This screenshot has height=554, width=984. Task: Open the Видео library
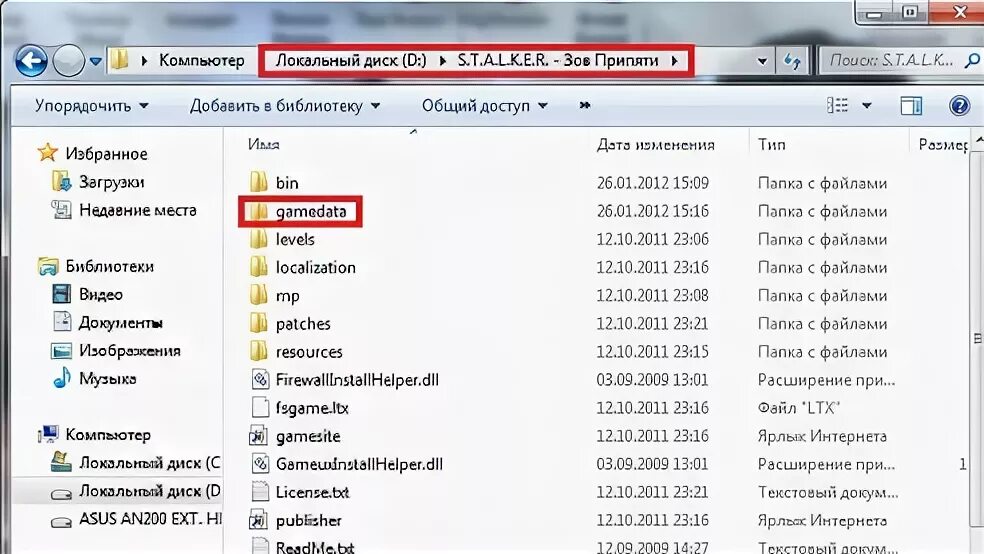click(x=100, y=294)
